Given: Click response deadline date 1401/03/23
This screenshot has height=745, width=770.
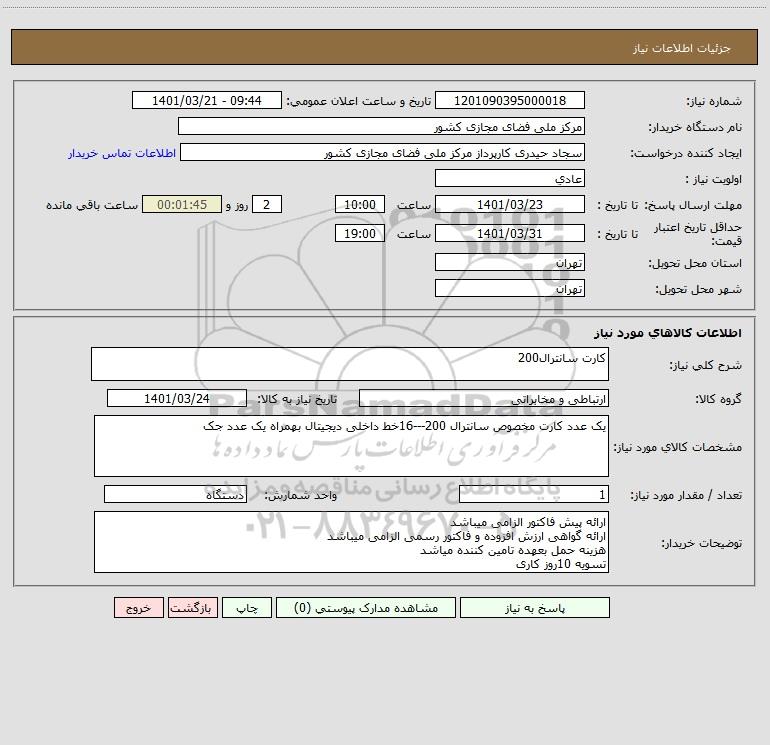Looking at the screenshot, I should [x=510, y=204].
